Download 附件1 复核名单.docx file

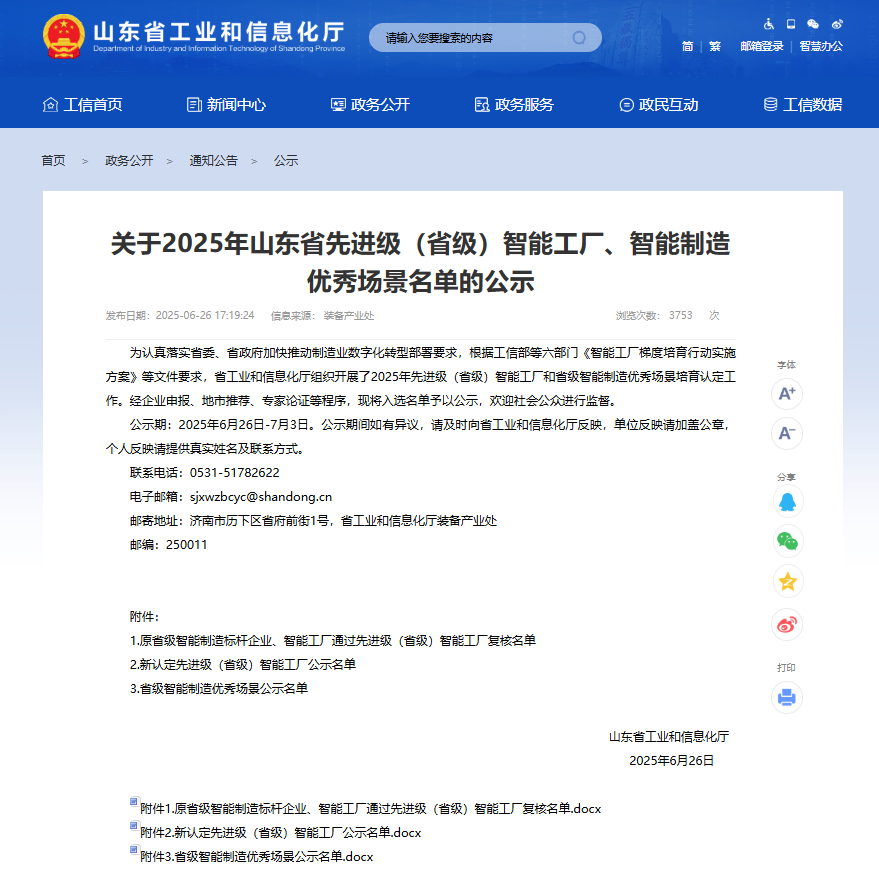371,809
